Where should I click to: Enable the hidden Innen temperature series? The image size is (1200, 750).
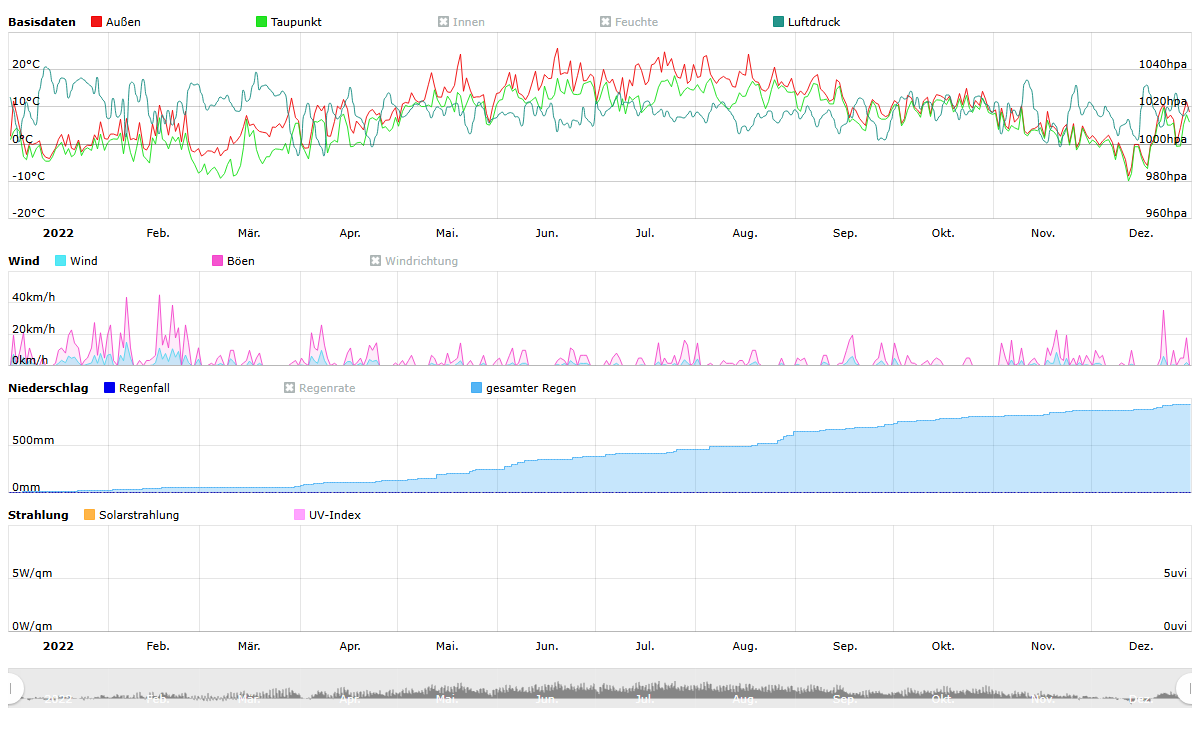[x=444, y=22]
